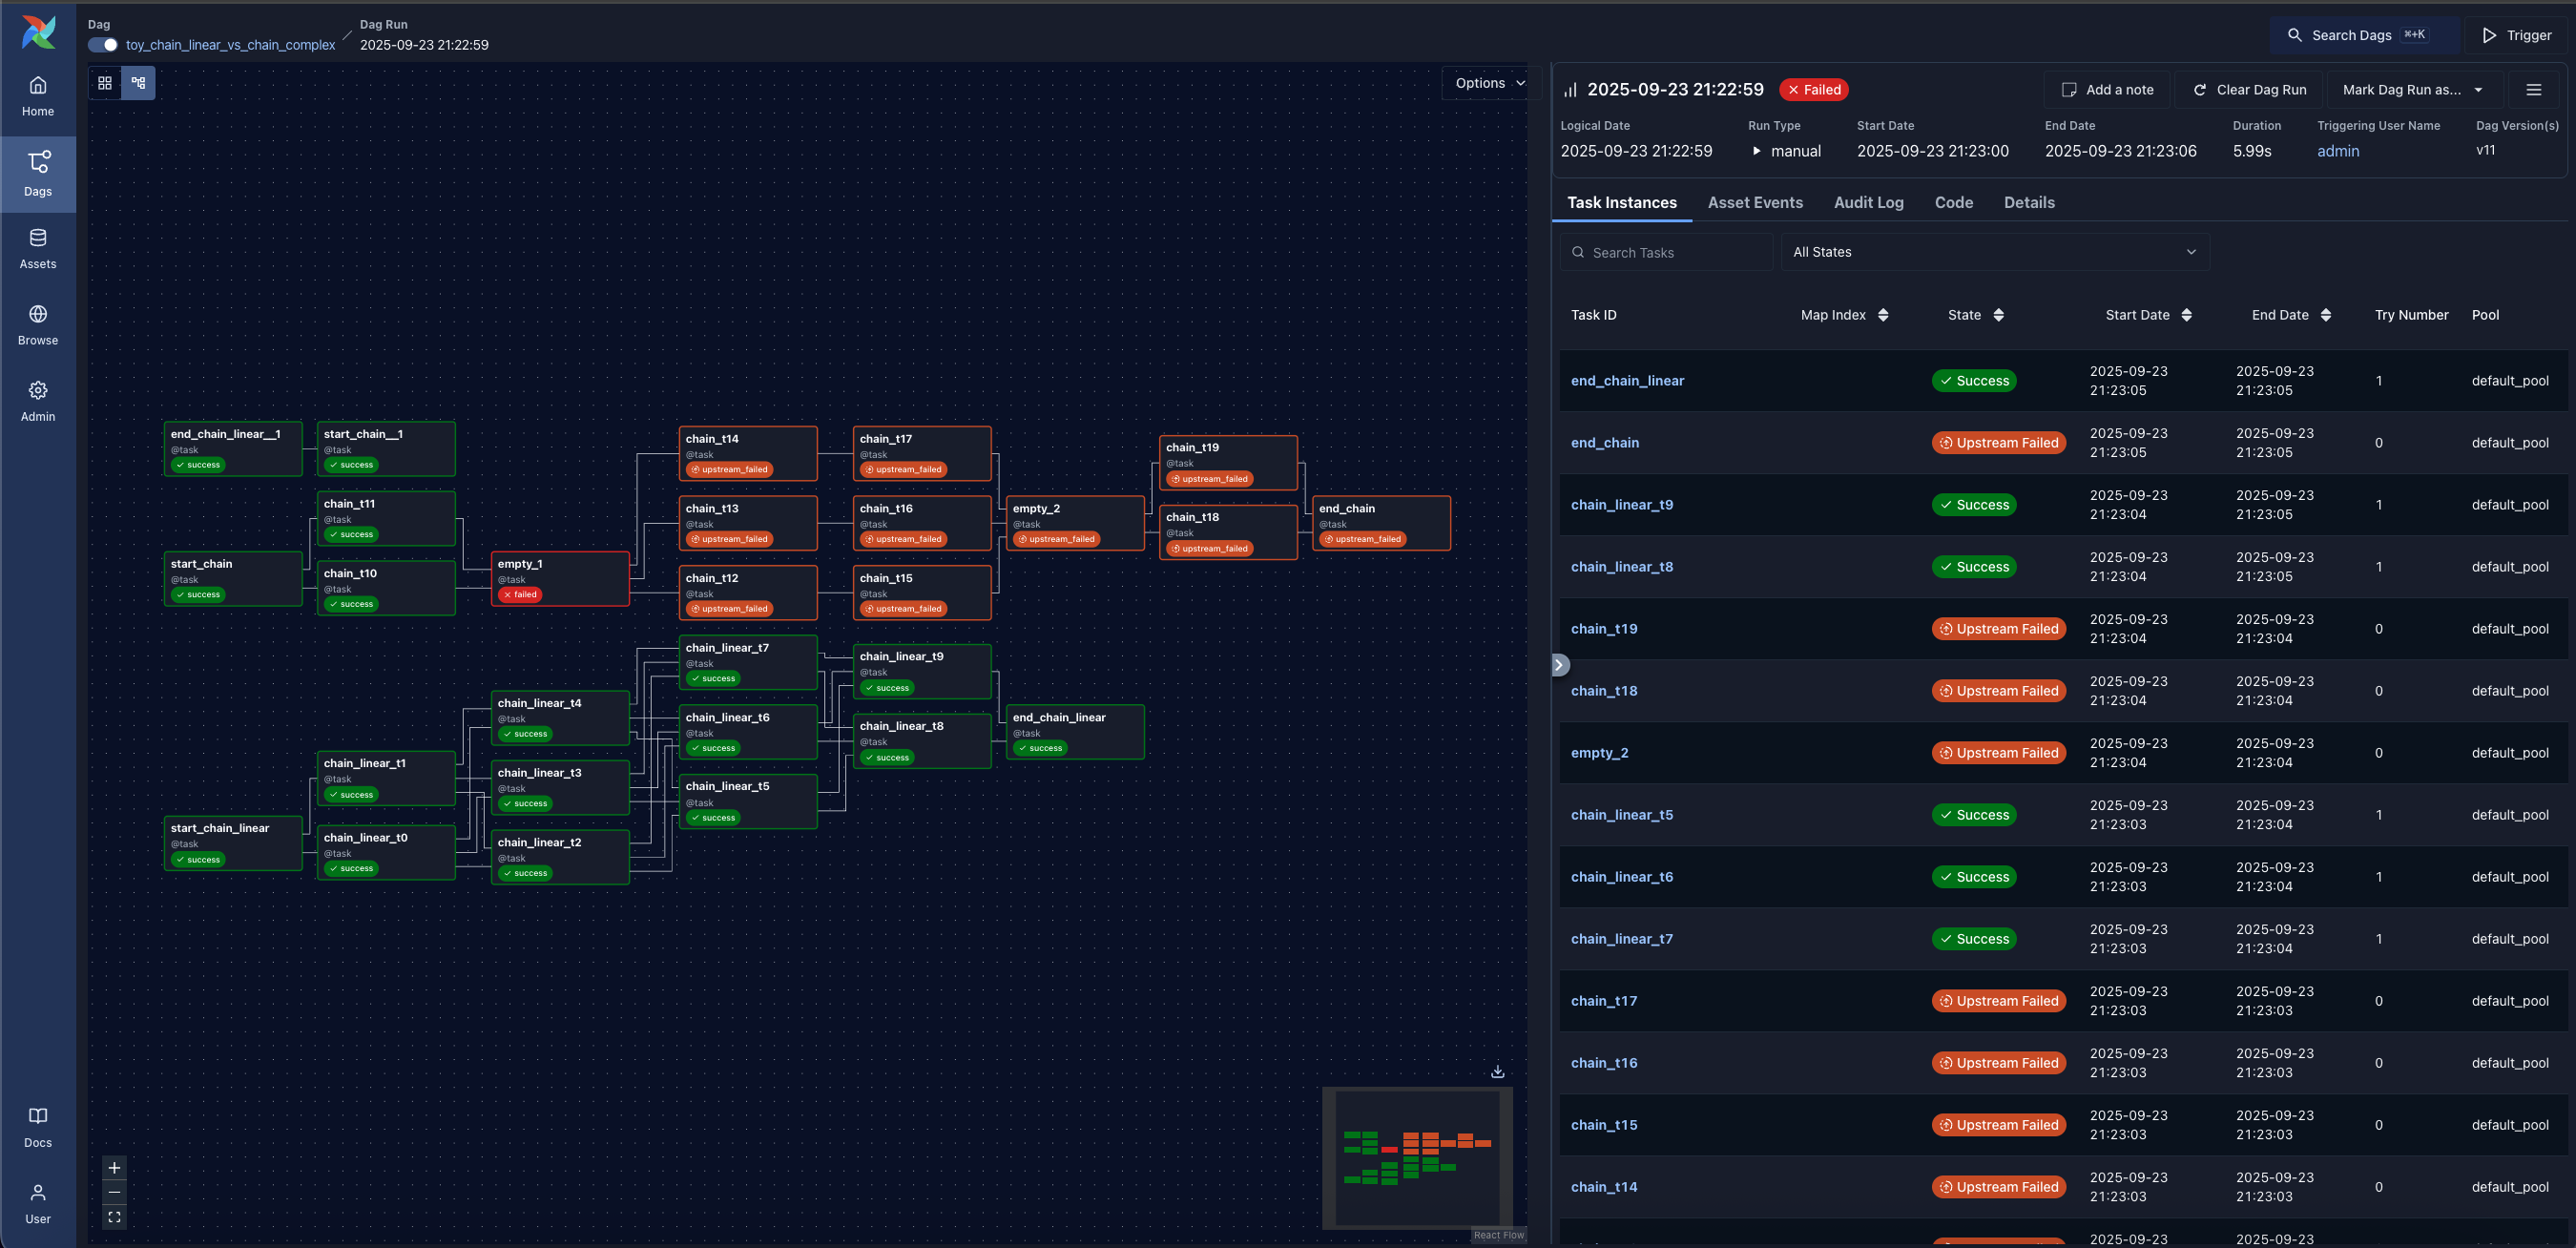Click the Clear Dag Run button

2248,89
